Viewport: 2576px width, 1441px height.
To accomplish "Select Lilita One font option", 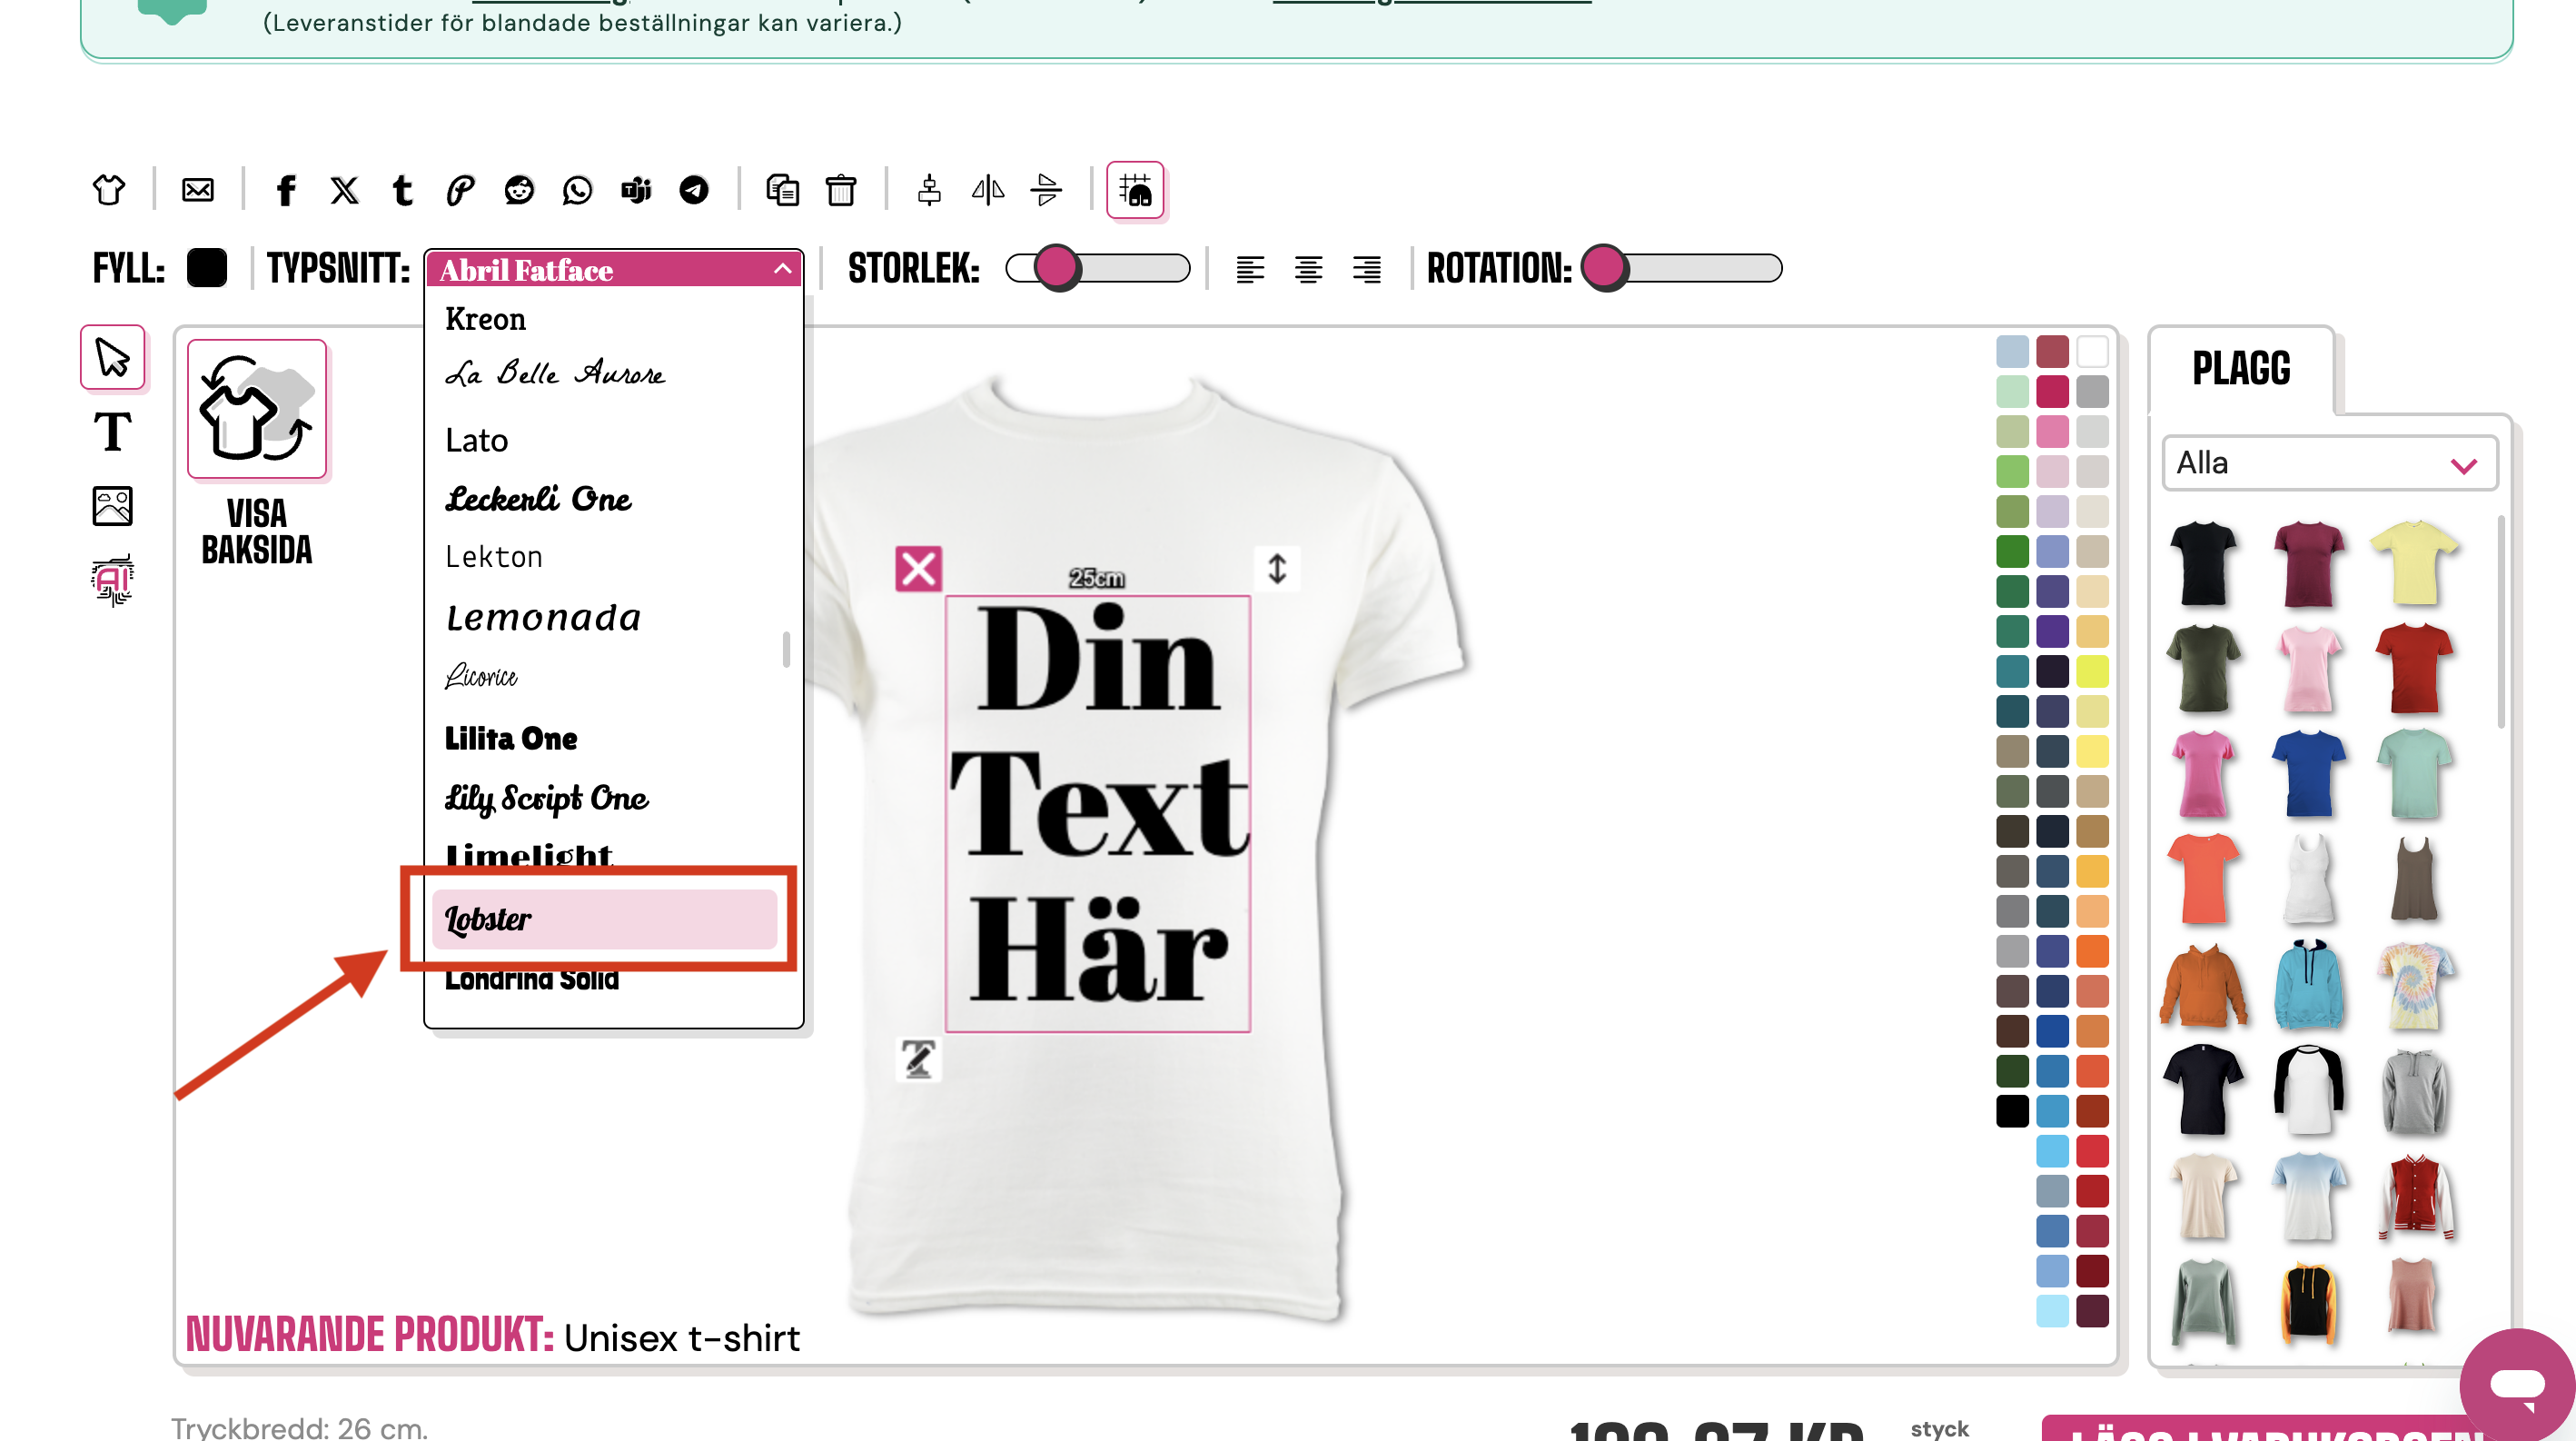I will [511, 738].
